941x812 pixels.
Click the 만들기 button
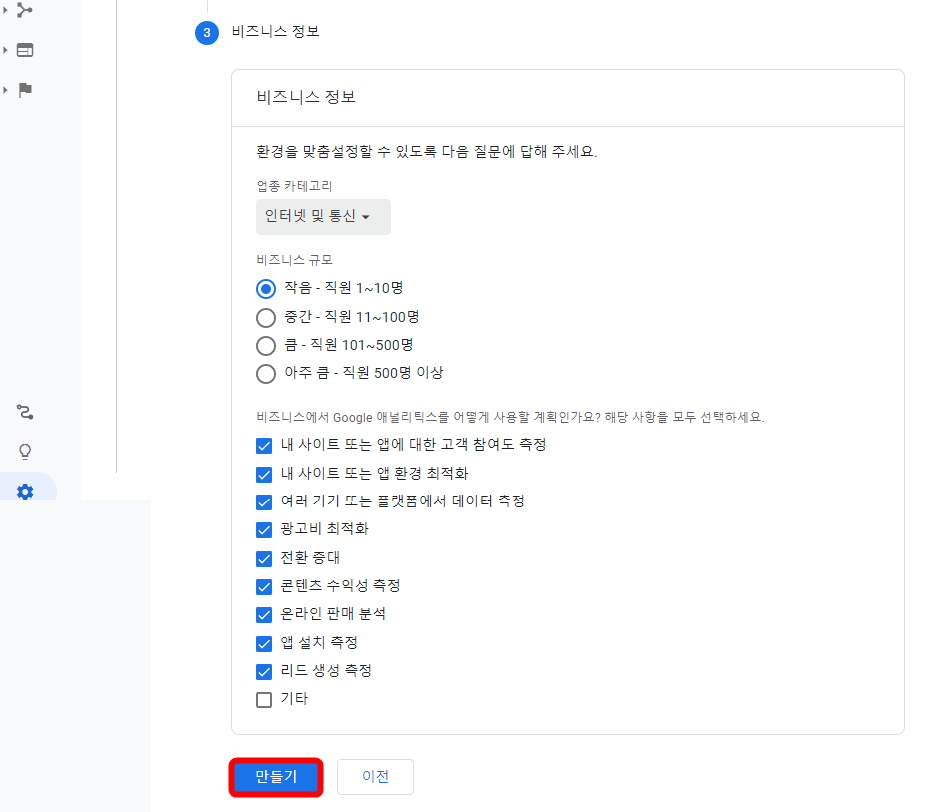coord(276,776)
